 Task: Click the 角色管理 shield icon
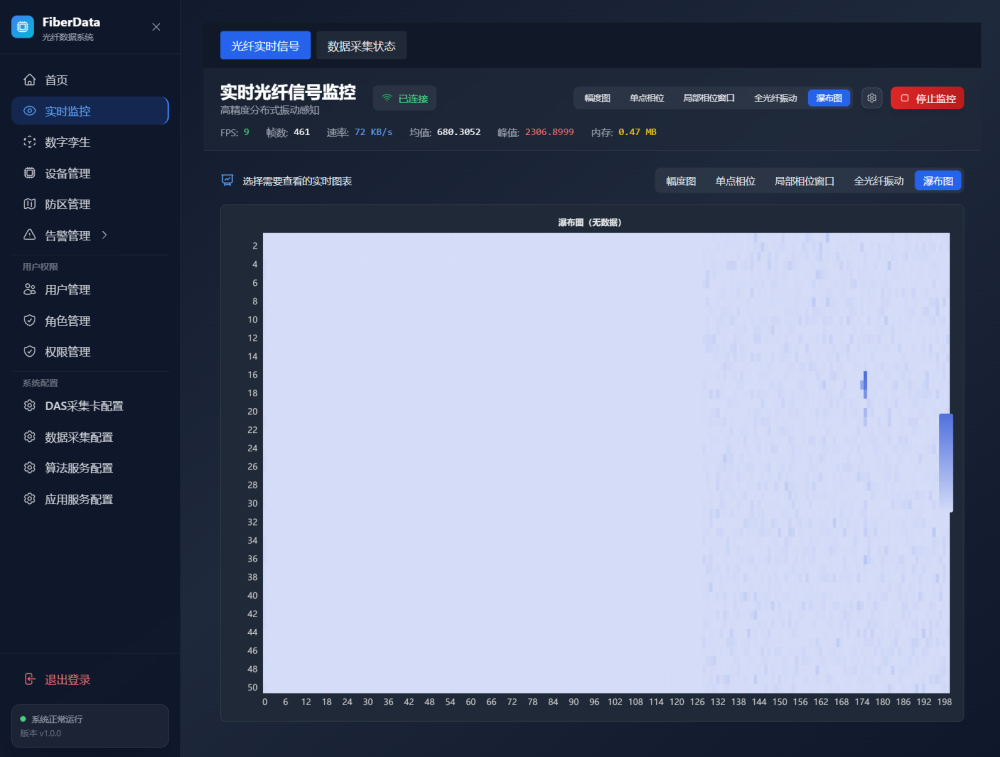coord(30,321)
